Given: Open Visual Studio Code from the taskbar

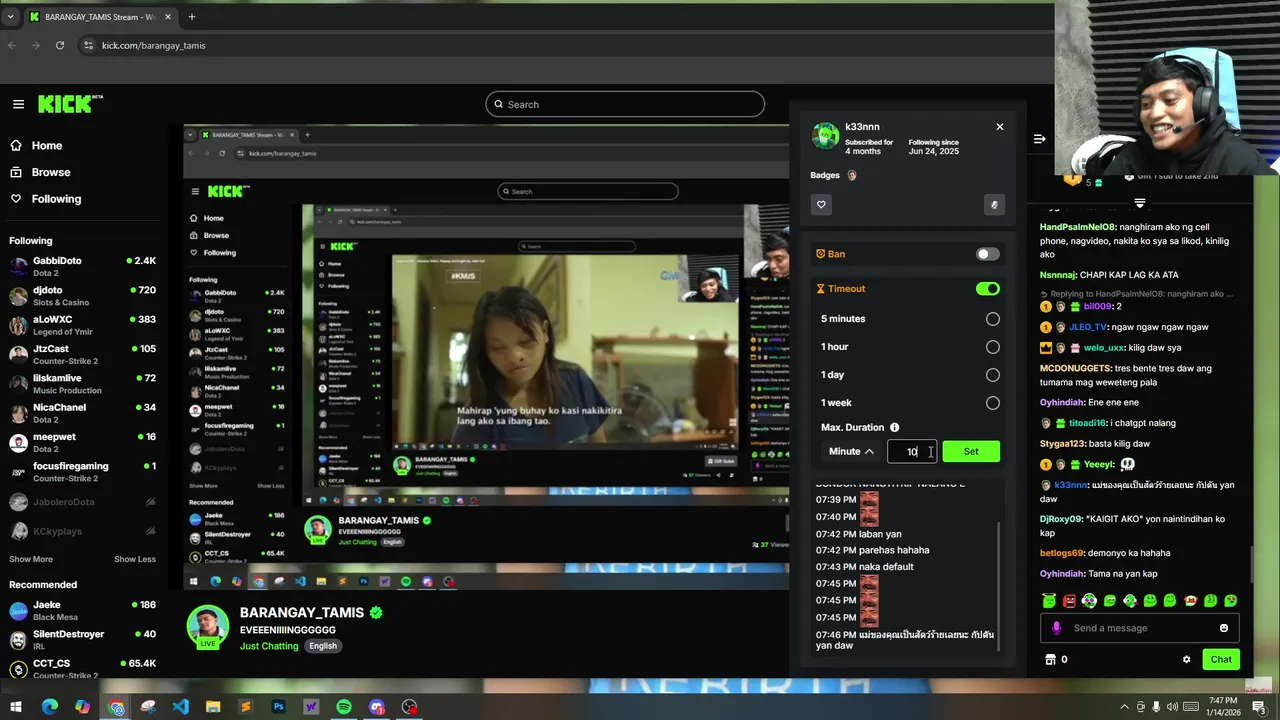Looking at the screenshot, I should 180,707.
